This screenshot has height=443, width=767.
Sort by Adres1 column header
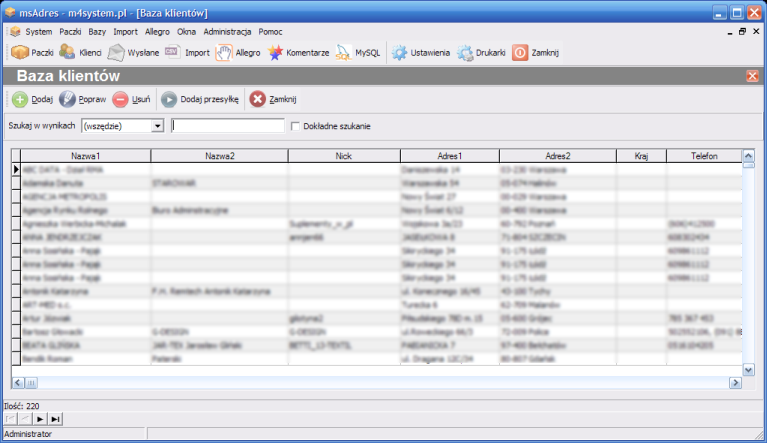coord(450,156)
